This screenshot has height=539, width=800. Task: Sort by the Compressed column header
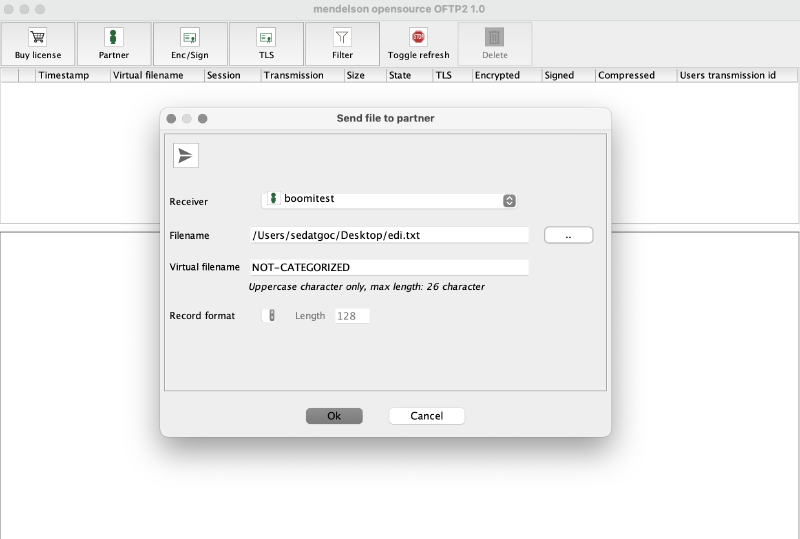(x=636, y=76)
